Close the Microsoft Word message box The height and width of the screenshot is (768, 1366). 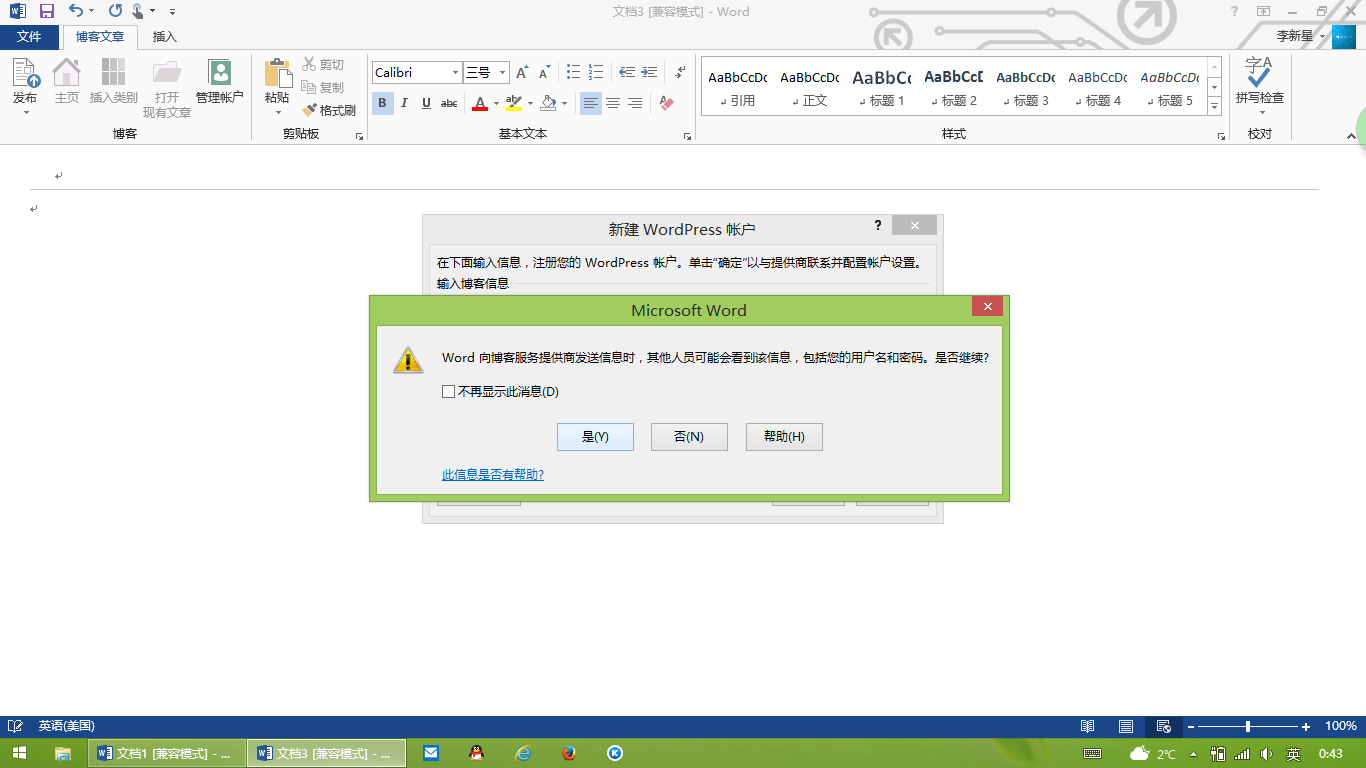[987, 307]
